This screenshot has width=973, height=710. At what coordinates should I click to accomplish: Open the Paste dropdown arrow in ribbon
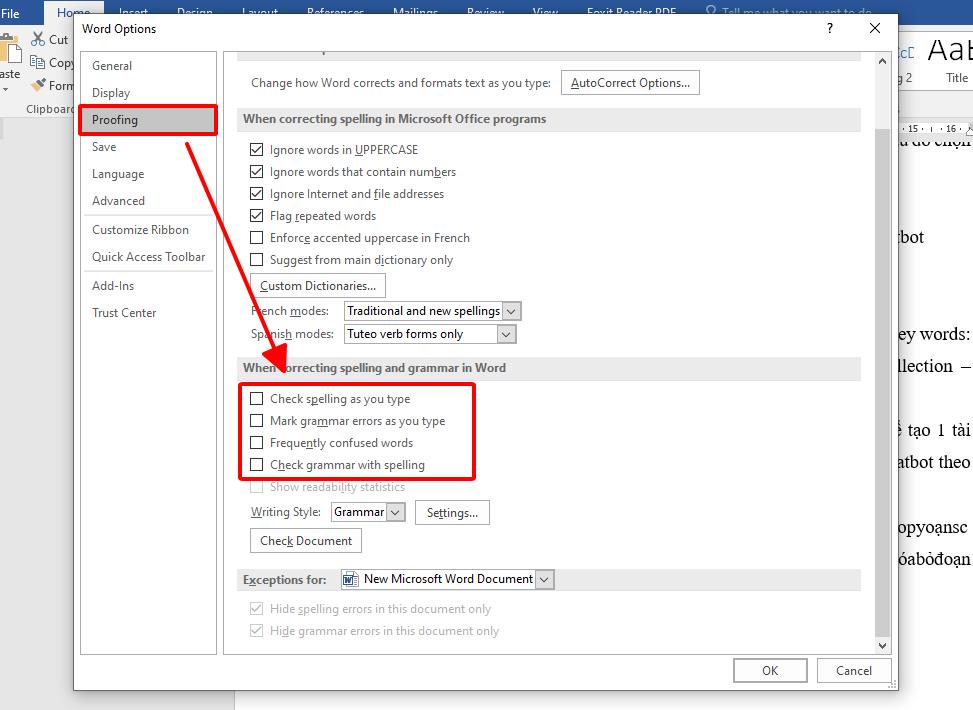click(6, 89)
